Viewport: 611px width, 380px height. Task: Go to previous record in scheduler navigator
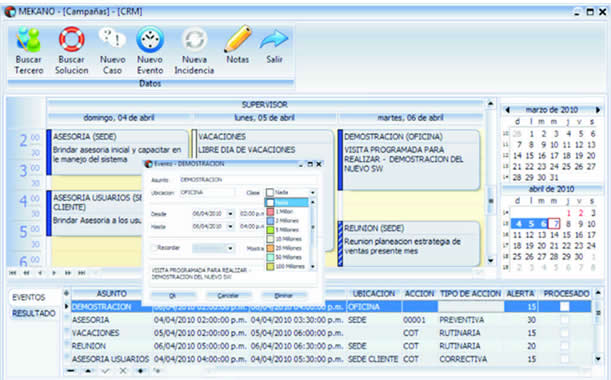40,273
